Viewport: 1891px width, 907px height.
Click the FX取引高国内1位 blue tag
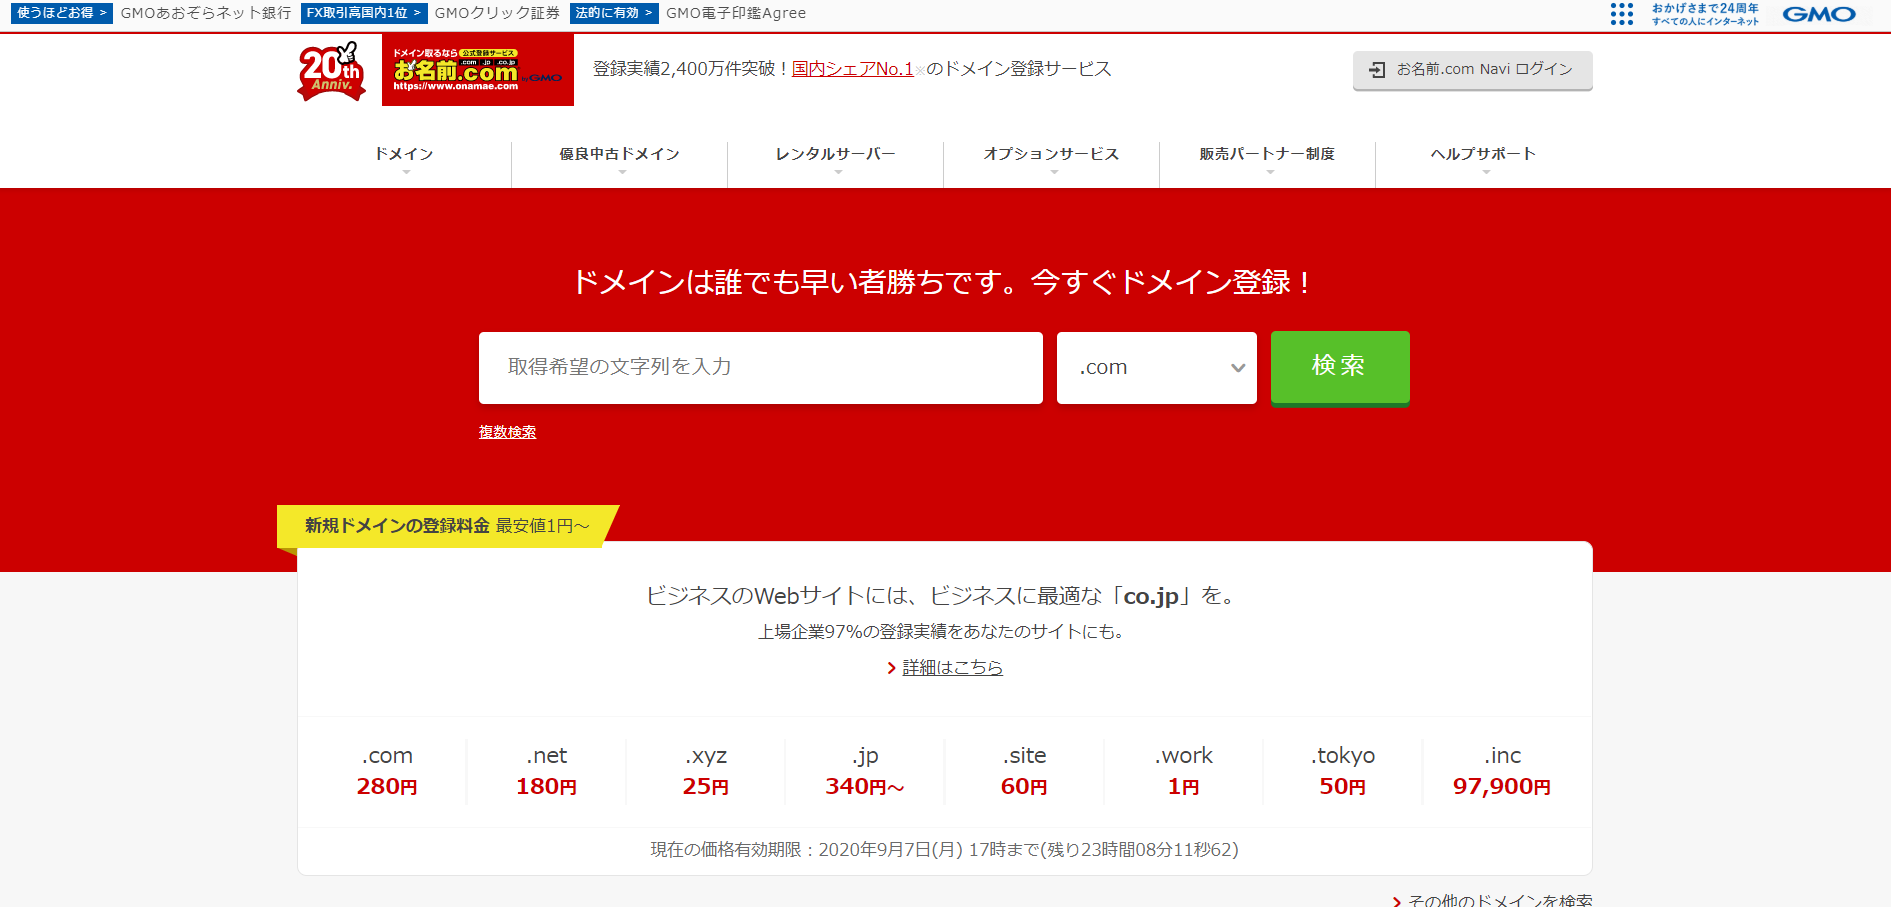tap(364, 13)
